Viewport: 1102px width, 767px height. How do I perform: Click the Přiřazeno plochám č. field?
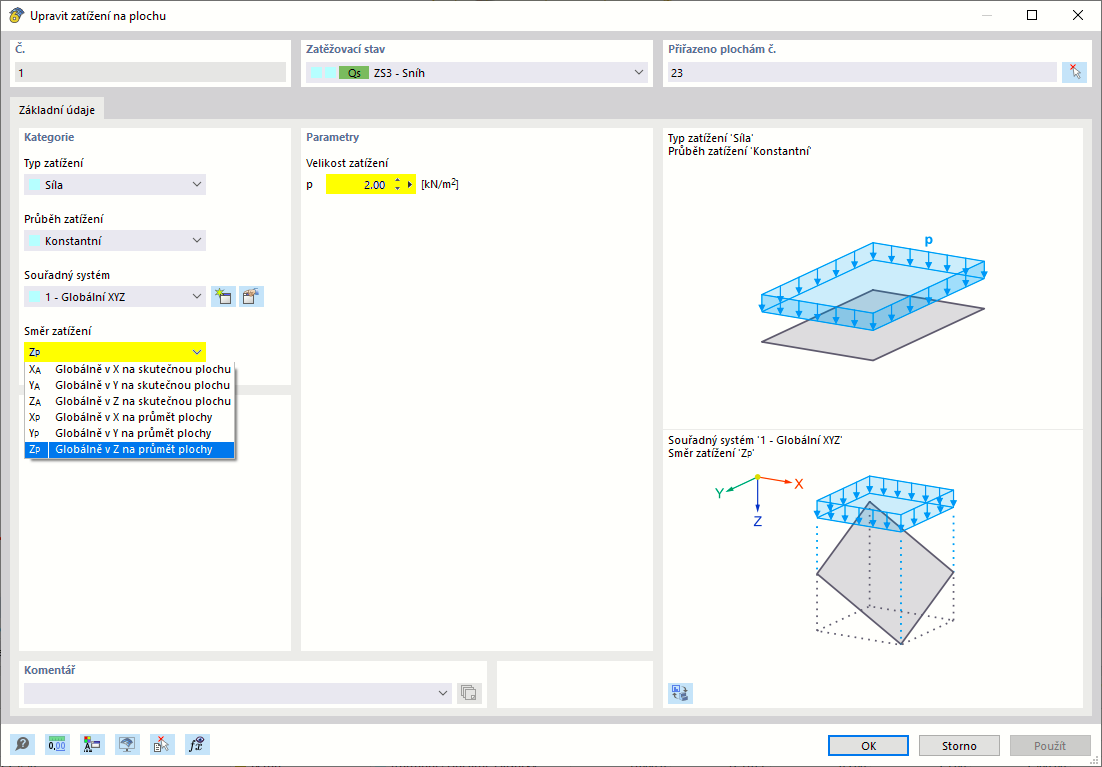pos(862,72)
